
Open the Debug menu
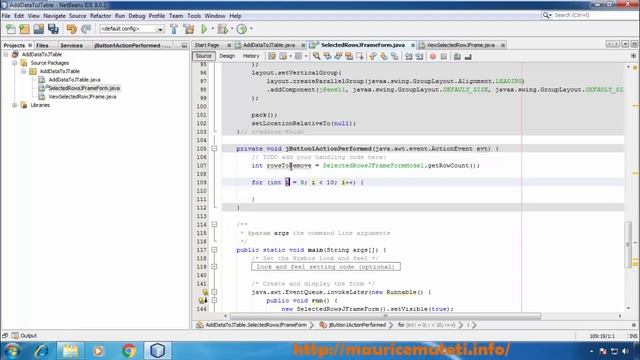[137, 16]
